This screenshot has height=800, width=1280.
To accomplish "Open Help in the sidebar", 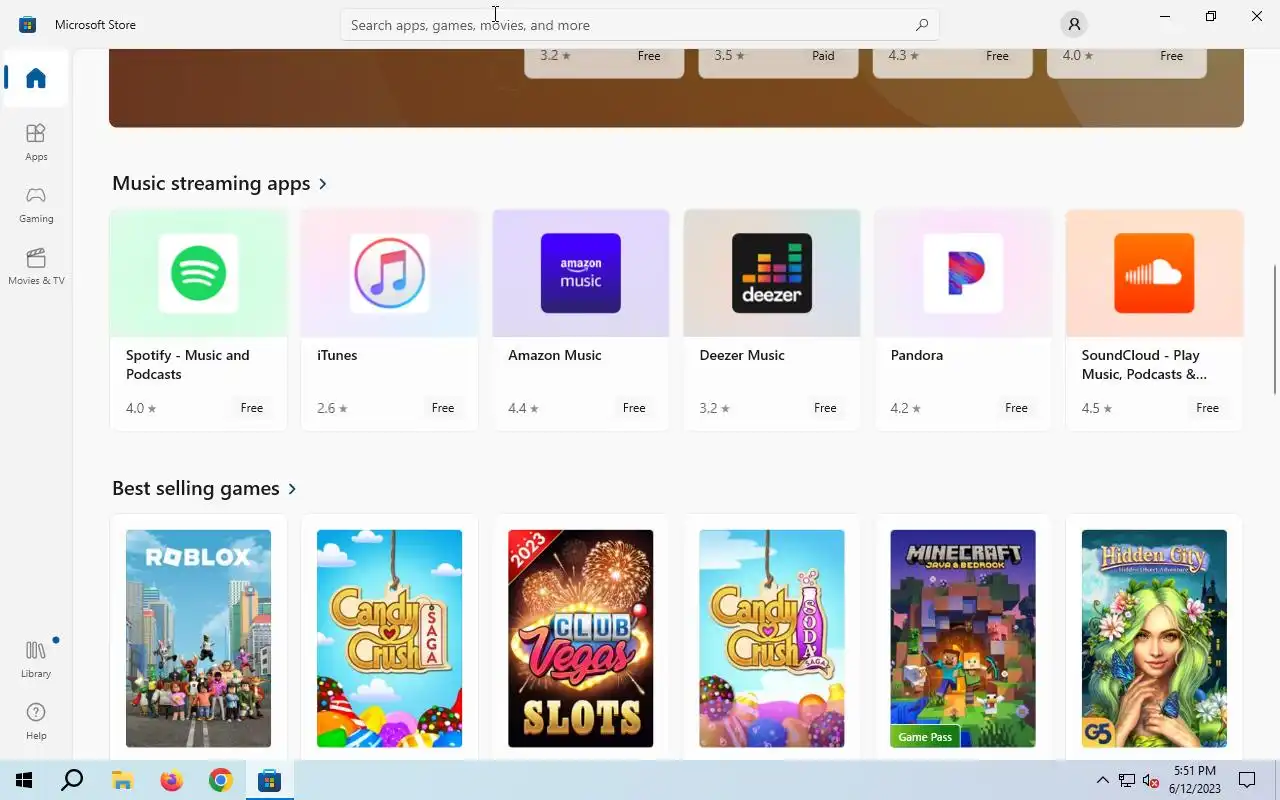I will pyautogui.click(x=36, y=721).
